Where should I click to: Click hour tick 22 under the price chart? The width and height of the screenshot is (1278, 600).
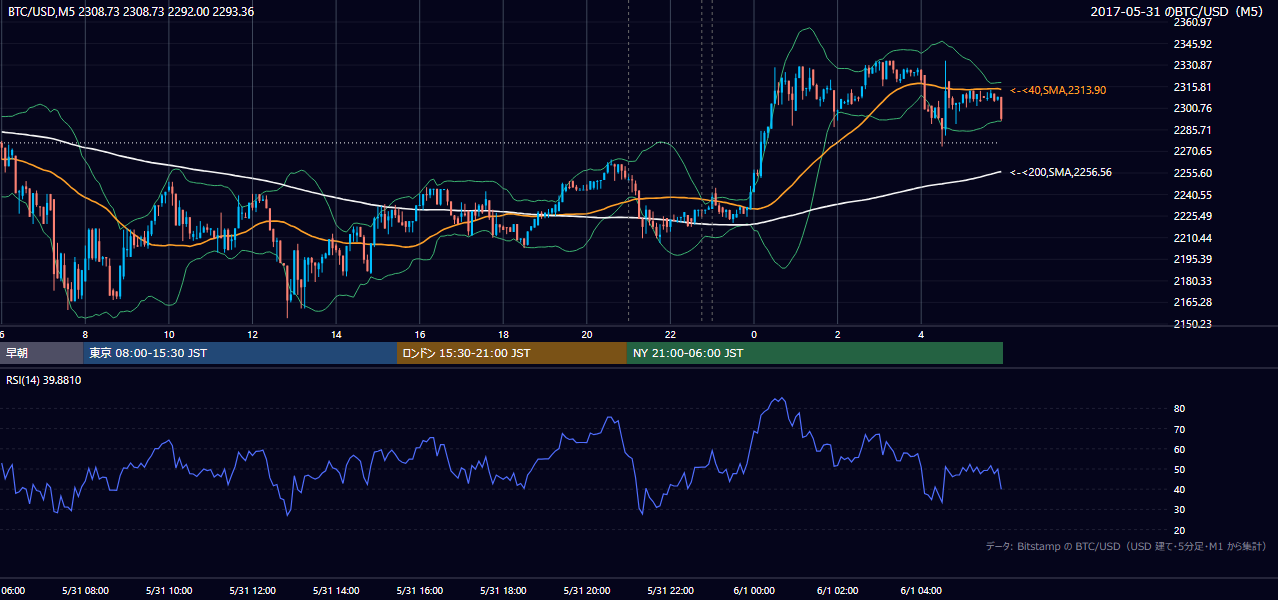671,334
